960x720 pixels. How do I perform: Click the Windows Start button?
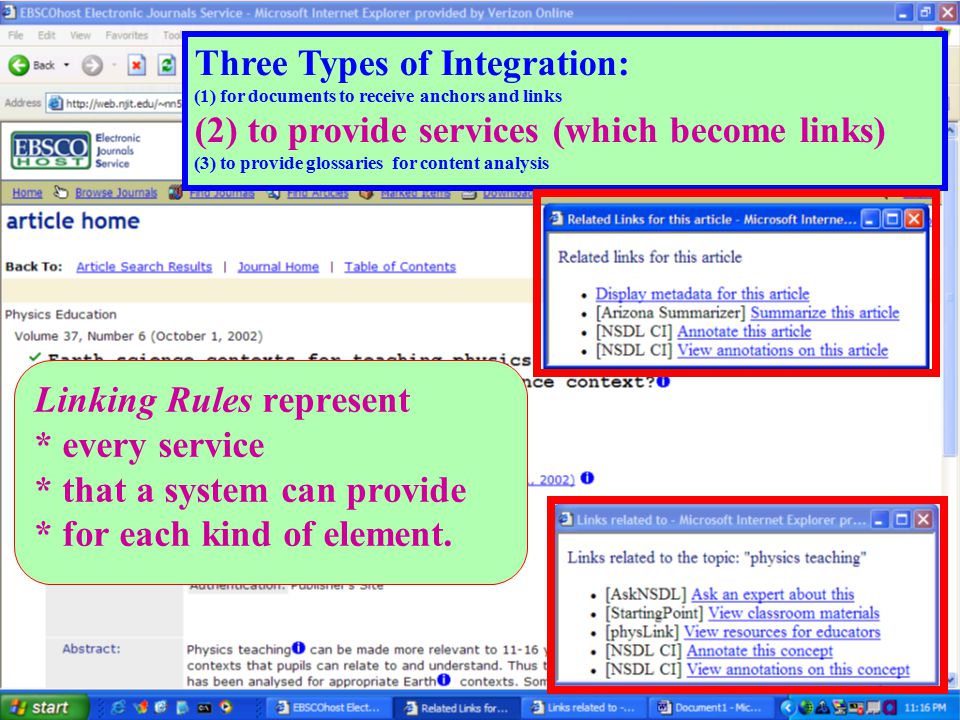(43, 707)
